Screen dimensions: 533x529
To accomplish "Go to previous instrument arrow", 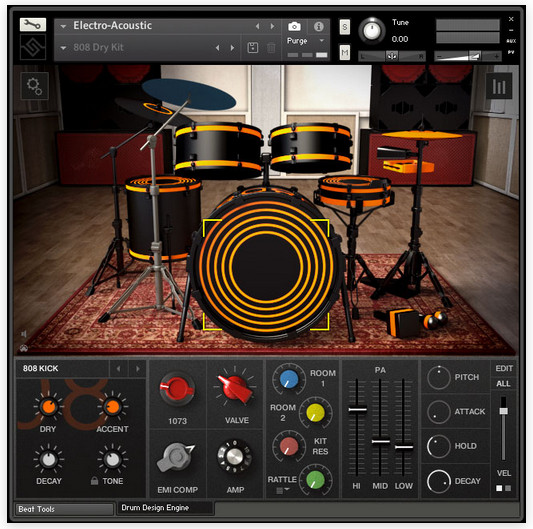I will coord(257,26).
